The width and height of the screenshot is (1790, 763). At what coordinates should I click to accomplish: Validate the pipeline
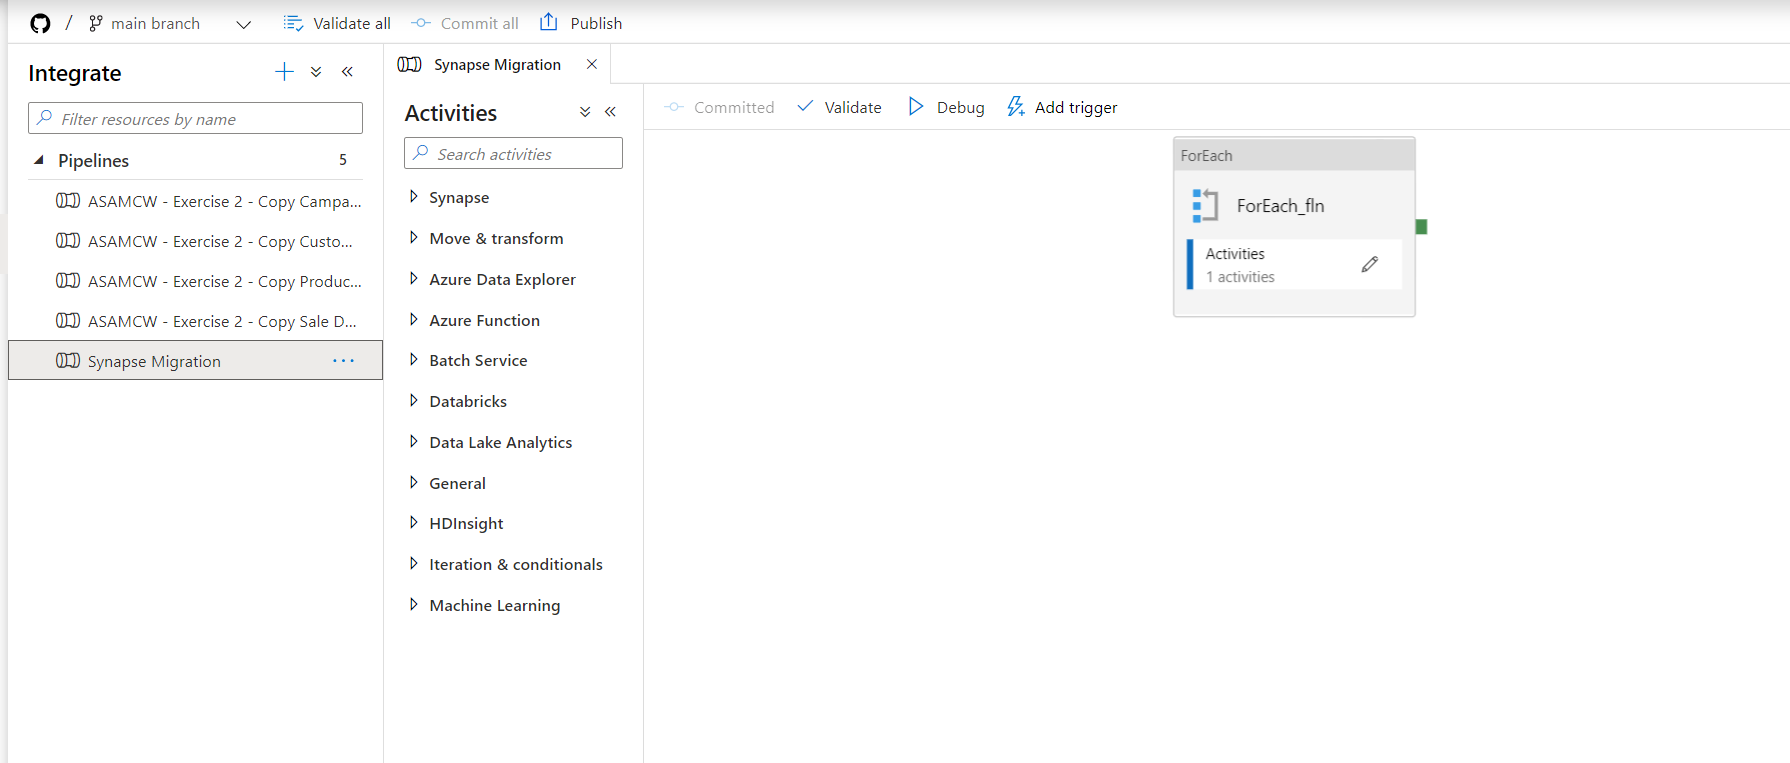click(839, 107)
